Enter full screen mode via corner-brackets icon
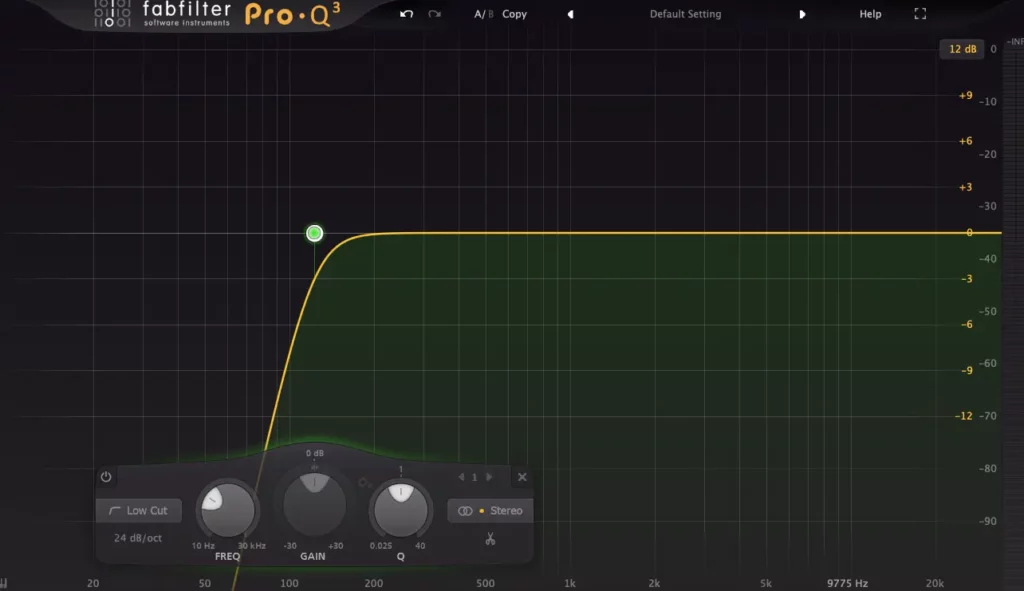The width and height of the screenshot is (1024, 591). pyautogui.click(x=920, y=14)
